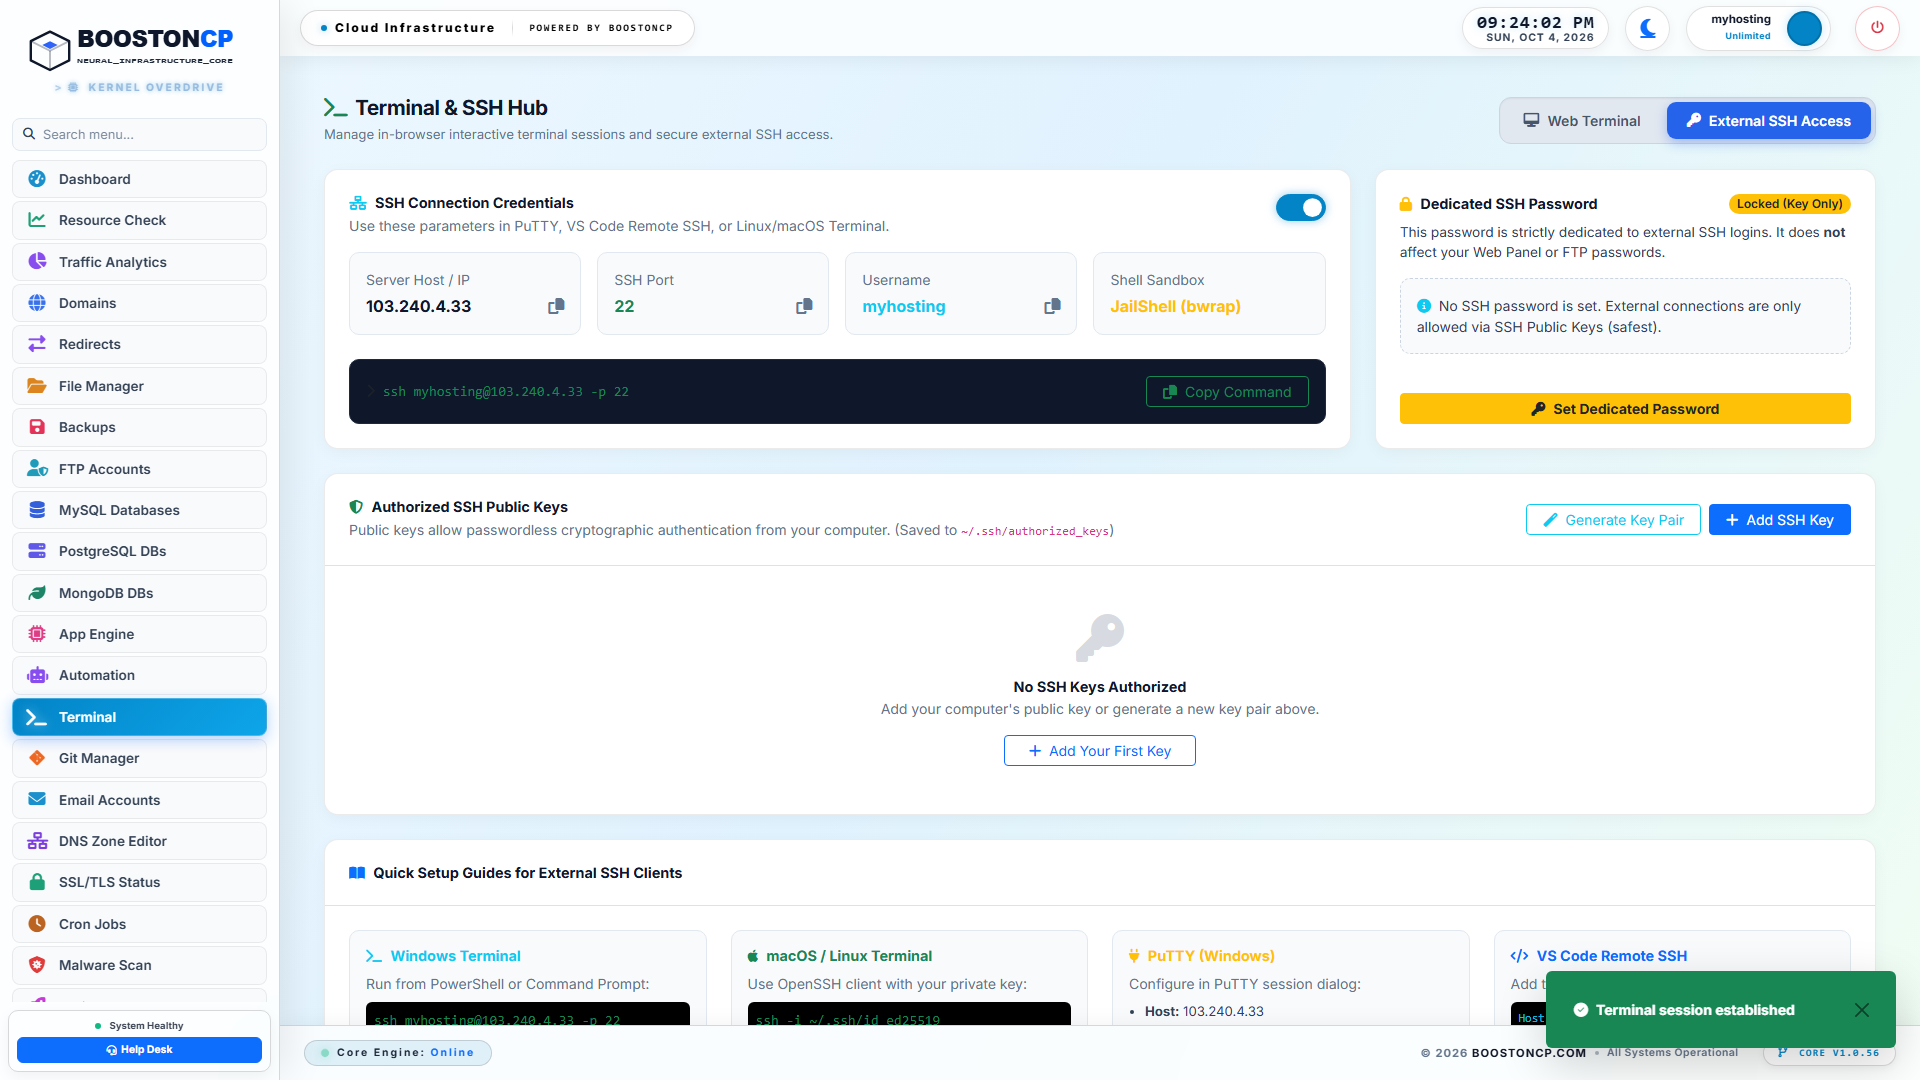The image size is (1920, 1080).
Task: Go to Traffic Analytics
Action: [x=139, y=262]
